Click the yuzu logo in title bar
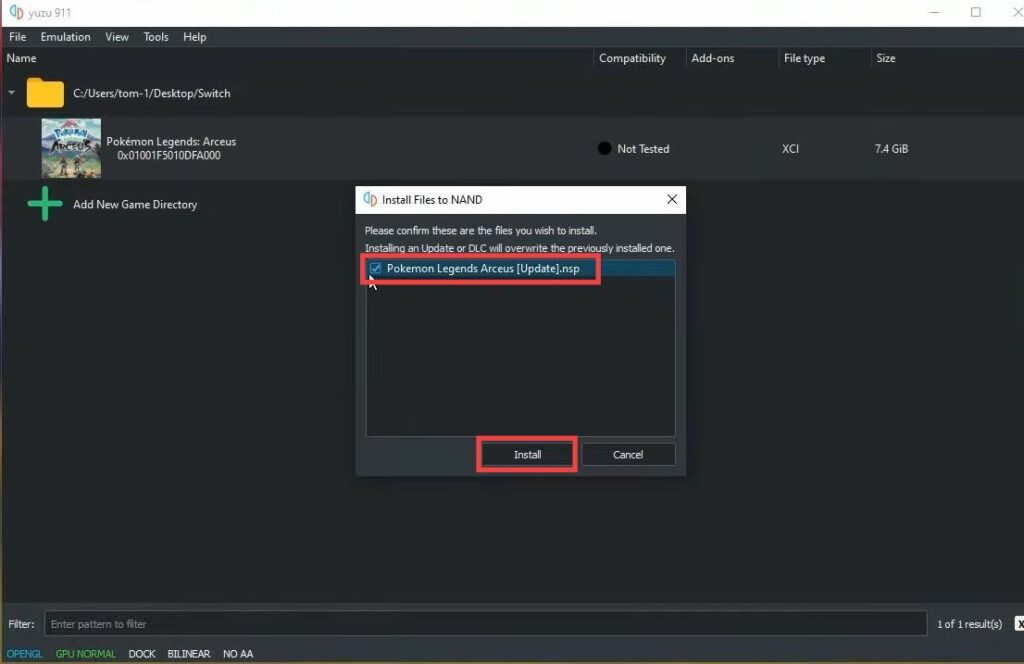Viewport: 1024px width, 664px height. coord(16,12)
